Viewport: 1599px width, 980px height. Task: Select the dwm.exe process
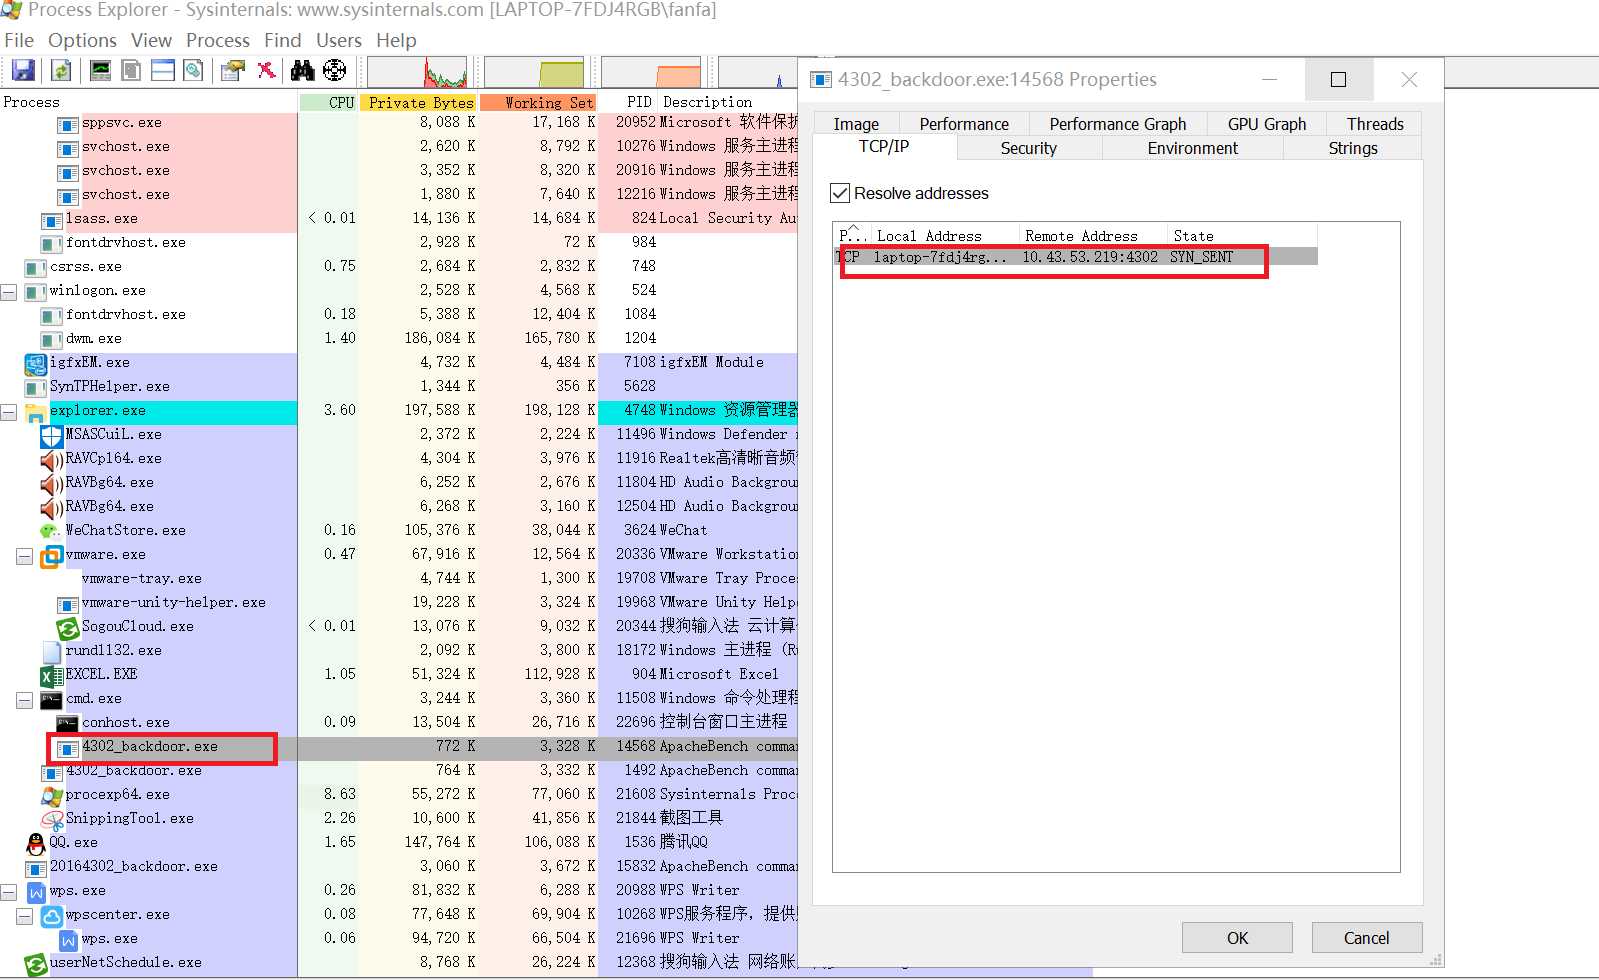pos(94,338)
